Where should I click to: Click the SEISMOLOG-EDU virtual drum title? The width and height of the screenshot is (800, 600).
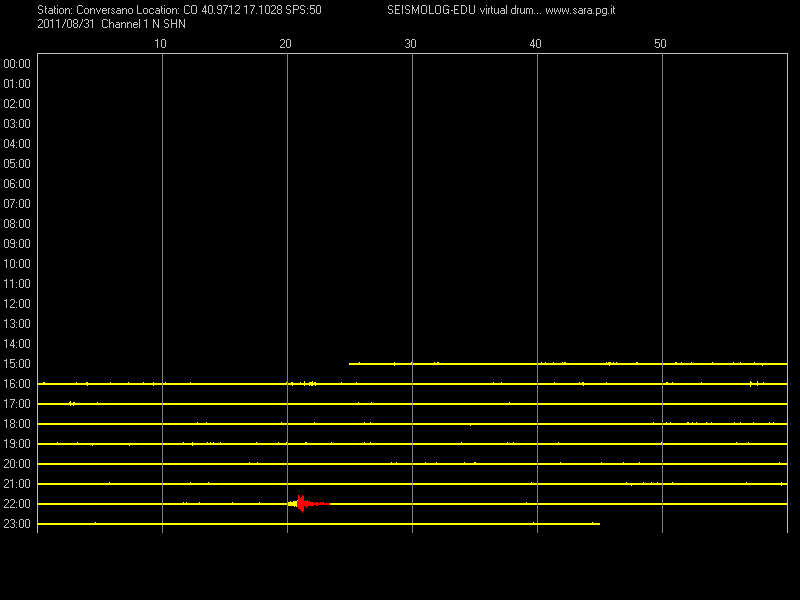pos(464,10)
